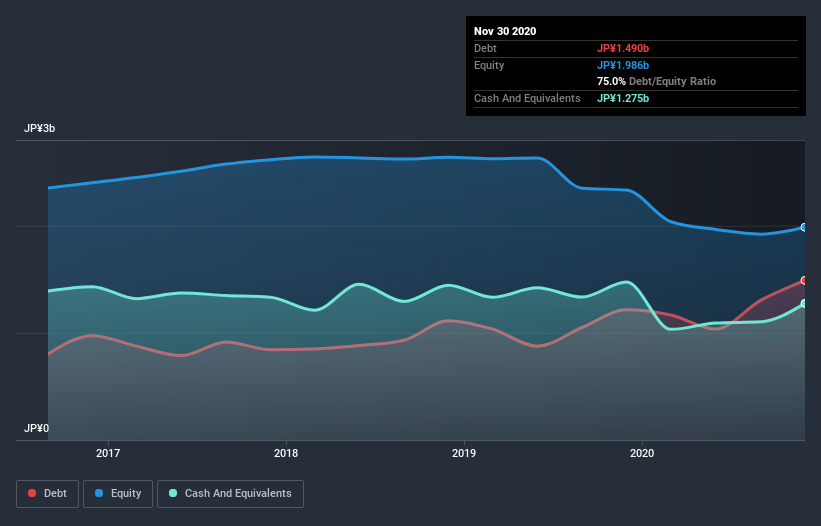Click Cash And Equivalents label in tooltip

click(527, 98)
